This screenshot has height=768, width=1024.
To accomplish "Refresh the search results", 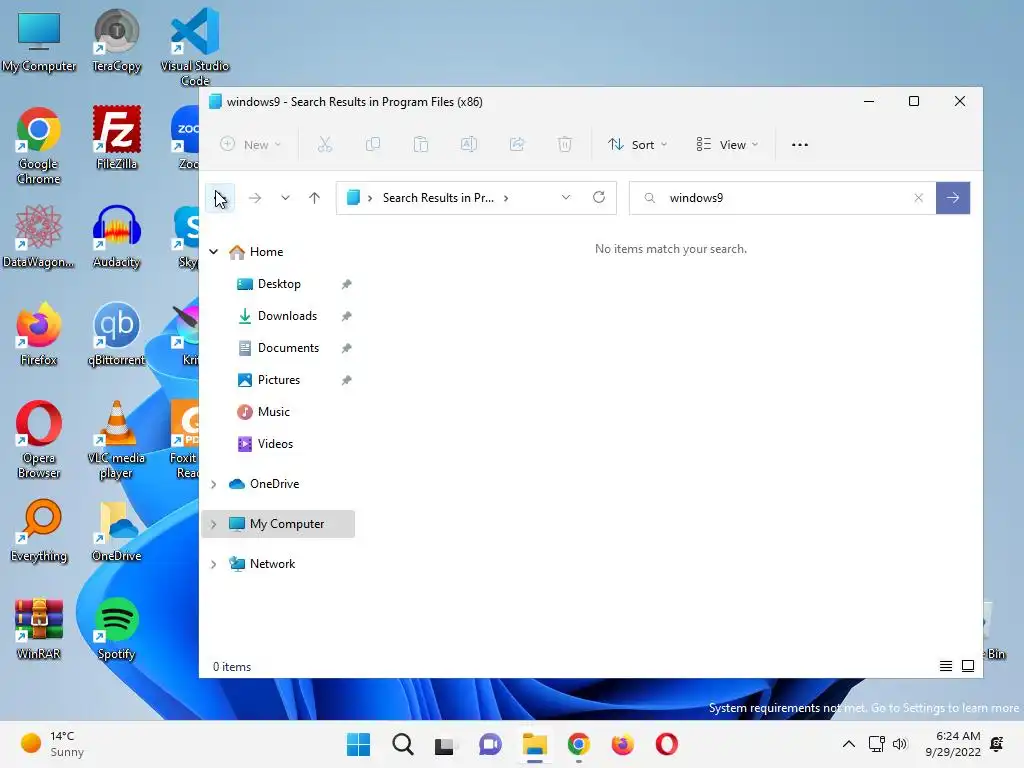I will pyautogui.click(x=599, y=197).
